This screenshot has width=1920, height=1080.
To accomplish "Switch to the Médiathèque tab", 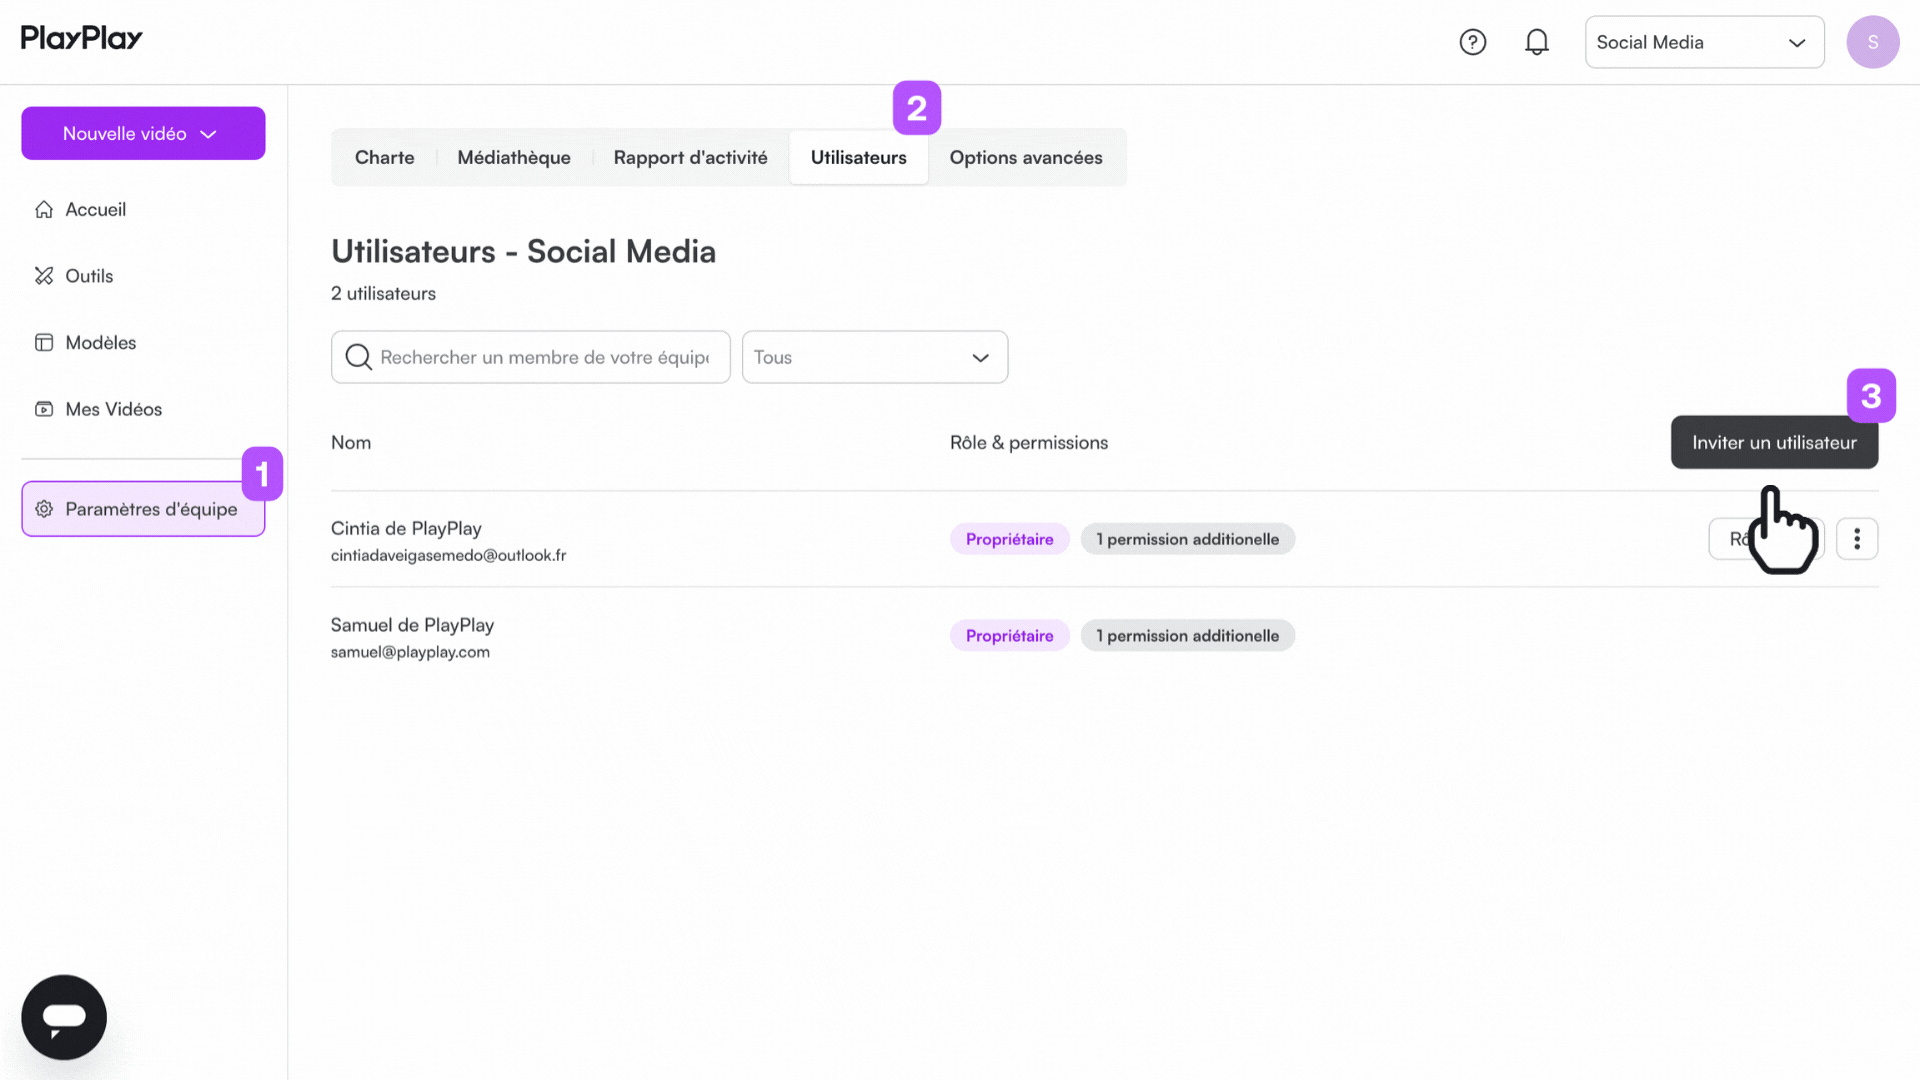I will click(x=514, y=157).
